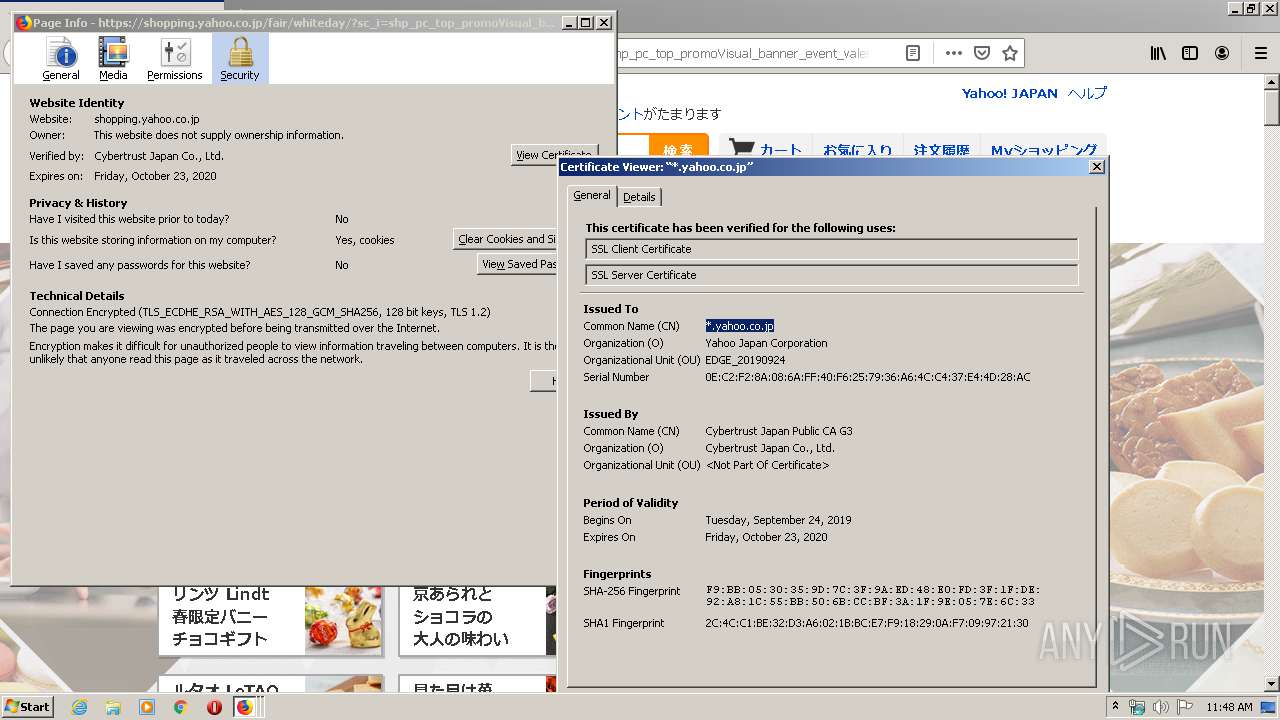The image size is (1280, 720).
Task: Bookmark this page with the star icon
Action: click(x=1010, y=53)
